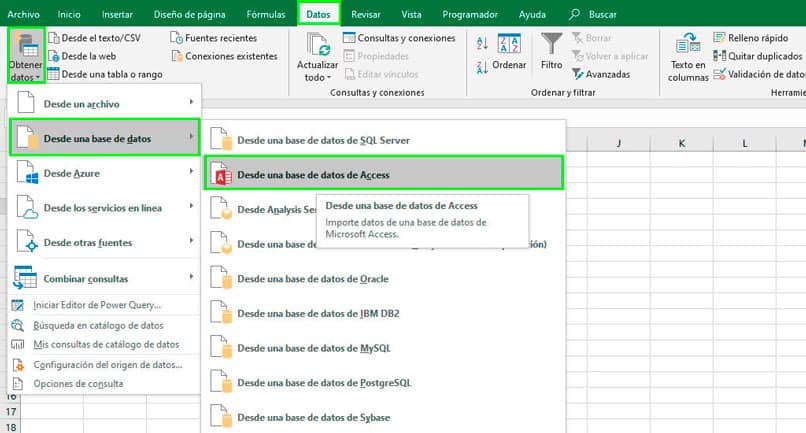The image size is (806, 433).
Task: Open the Archivo tab
Action: 24,14
